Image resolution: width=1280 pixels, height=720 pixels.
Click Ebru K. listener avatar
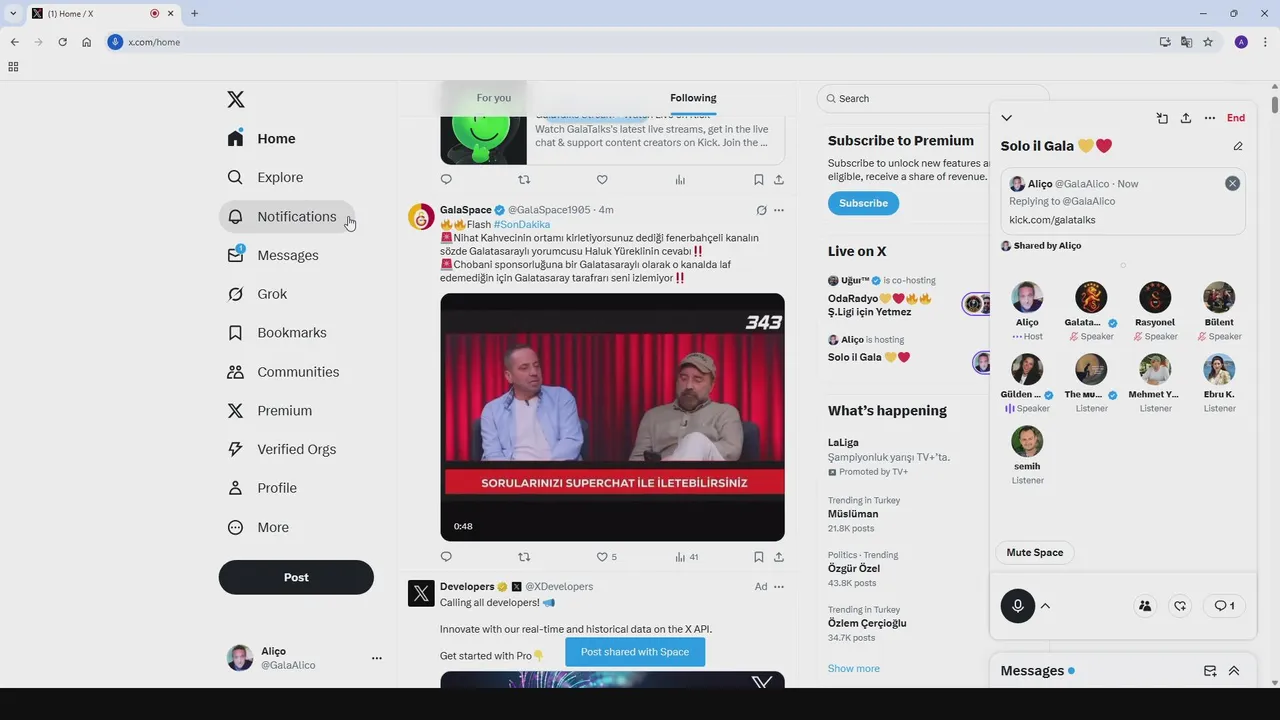(x=1219, y=369)
